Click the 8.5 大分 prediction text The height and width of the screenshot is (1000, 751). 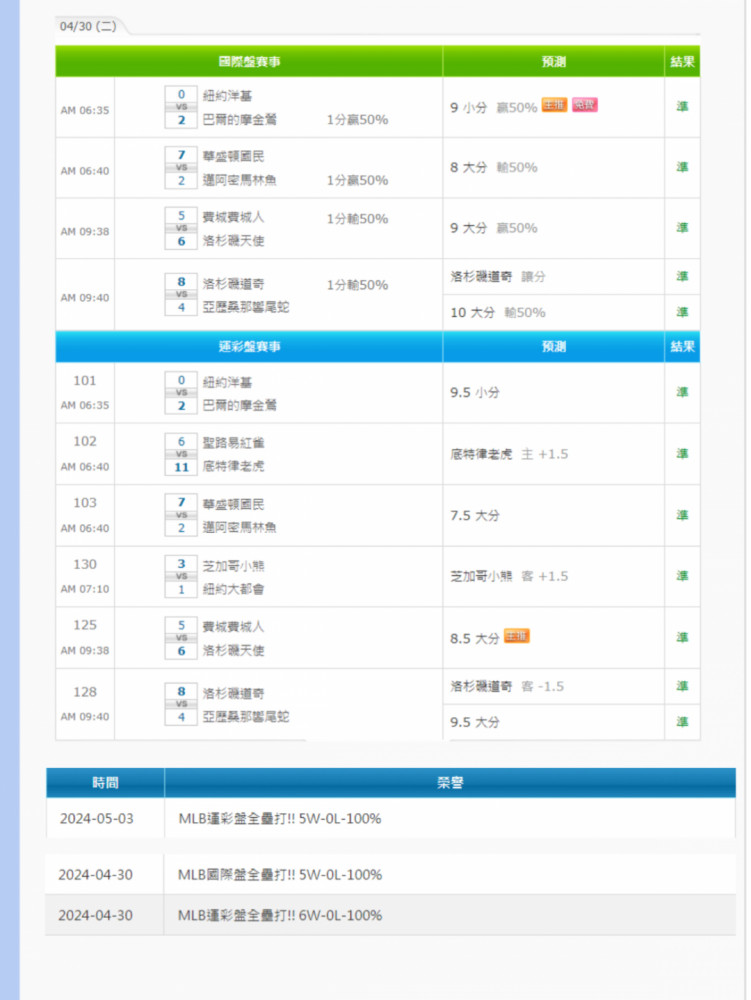coord(475,638)
